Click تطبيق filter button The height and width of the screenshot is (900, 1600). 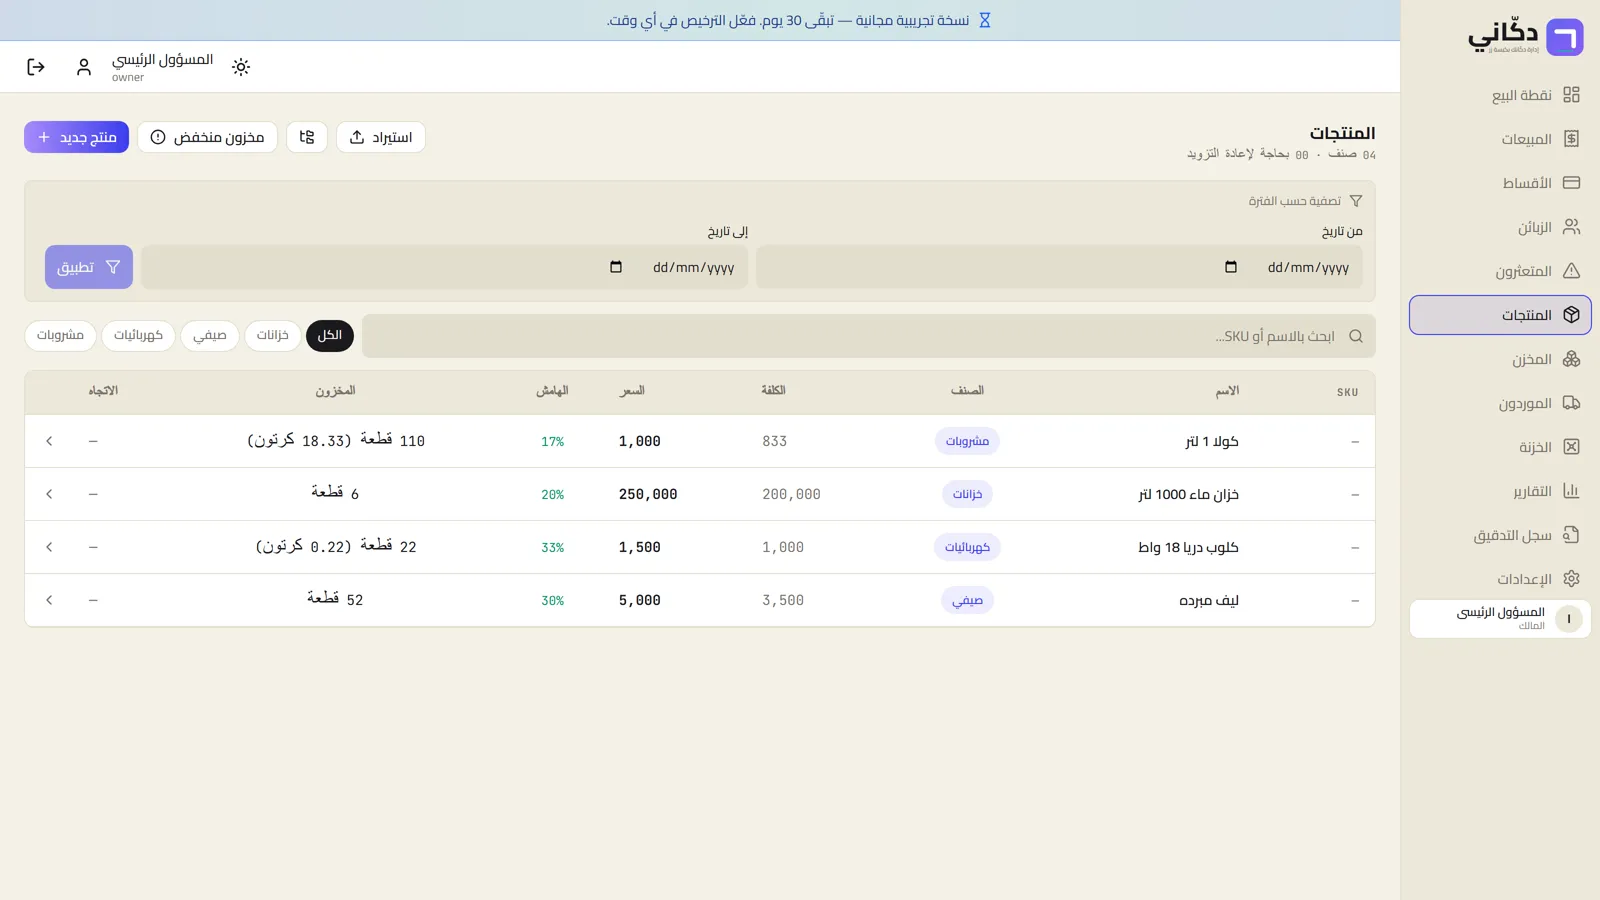(89, 267)
